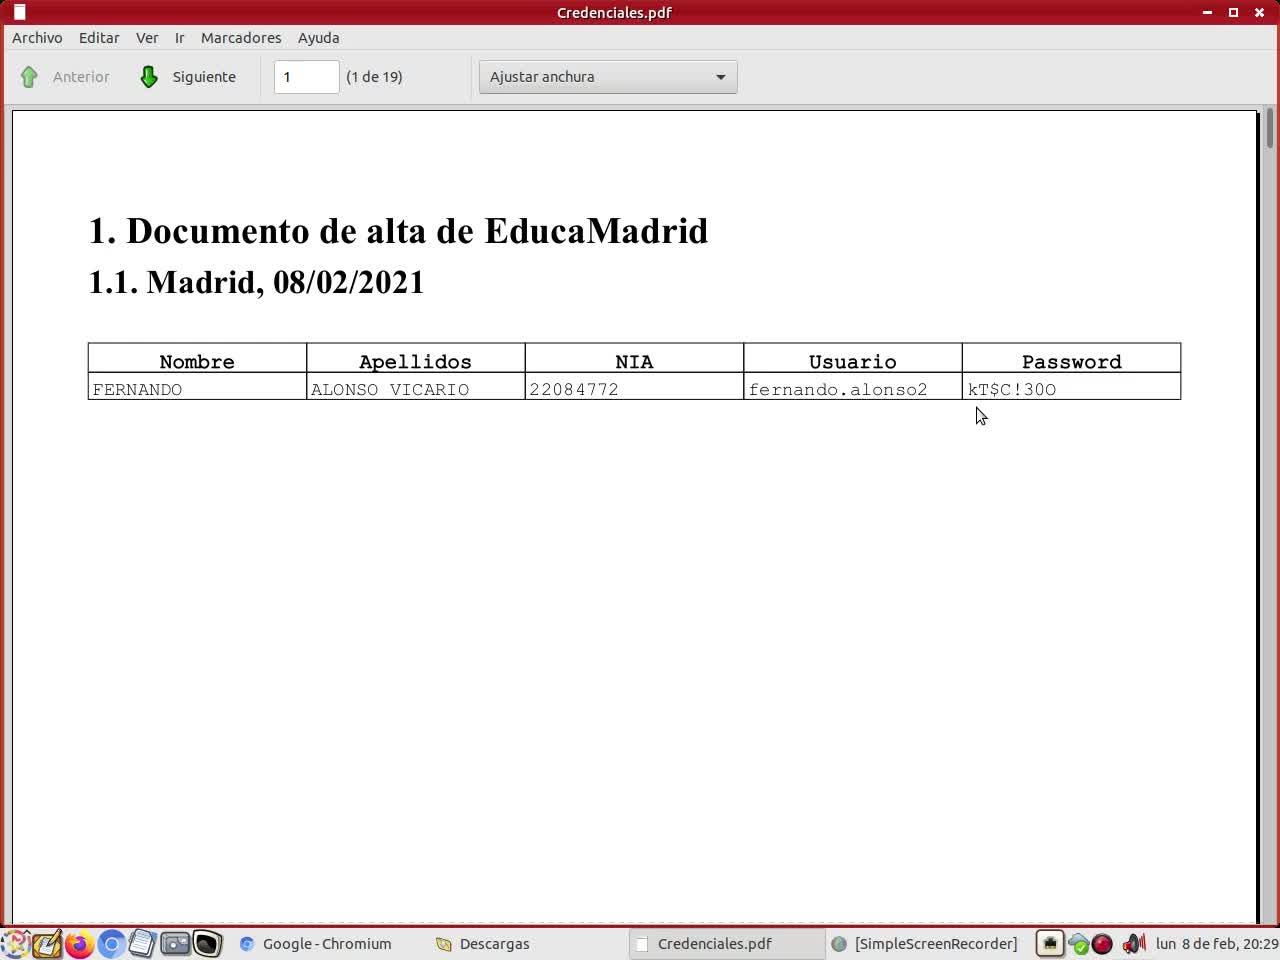Open the cloud sync tray icon
Image resolution: width=1280 pixels, height=960 pixels.
[x=1078, y=943]
